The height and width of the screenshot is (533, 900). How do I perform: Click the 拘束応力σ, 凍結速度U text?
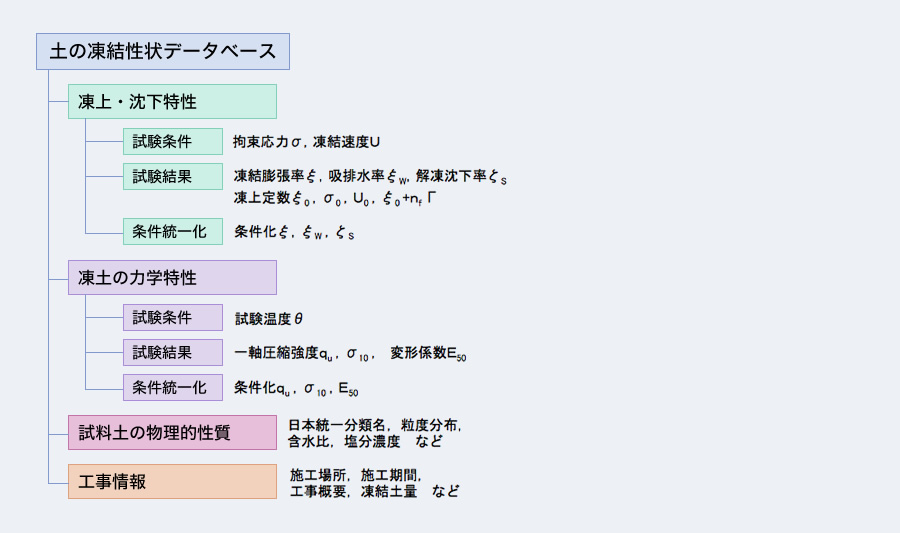306,142
